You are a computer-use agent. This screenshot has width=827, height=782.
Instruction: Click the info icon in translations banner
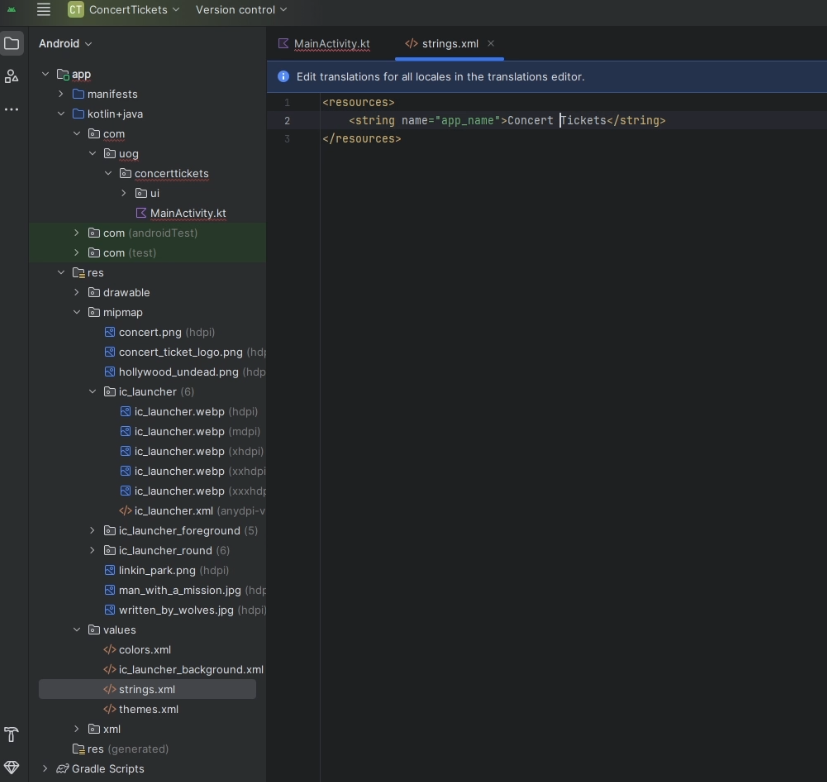(283, 76)
